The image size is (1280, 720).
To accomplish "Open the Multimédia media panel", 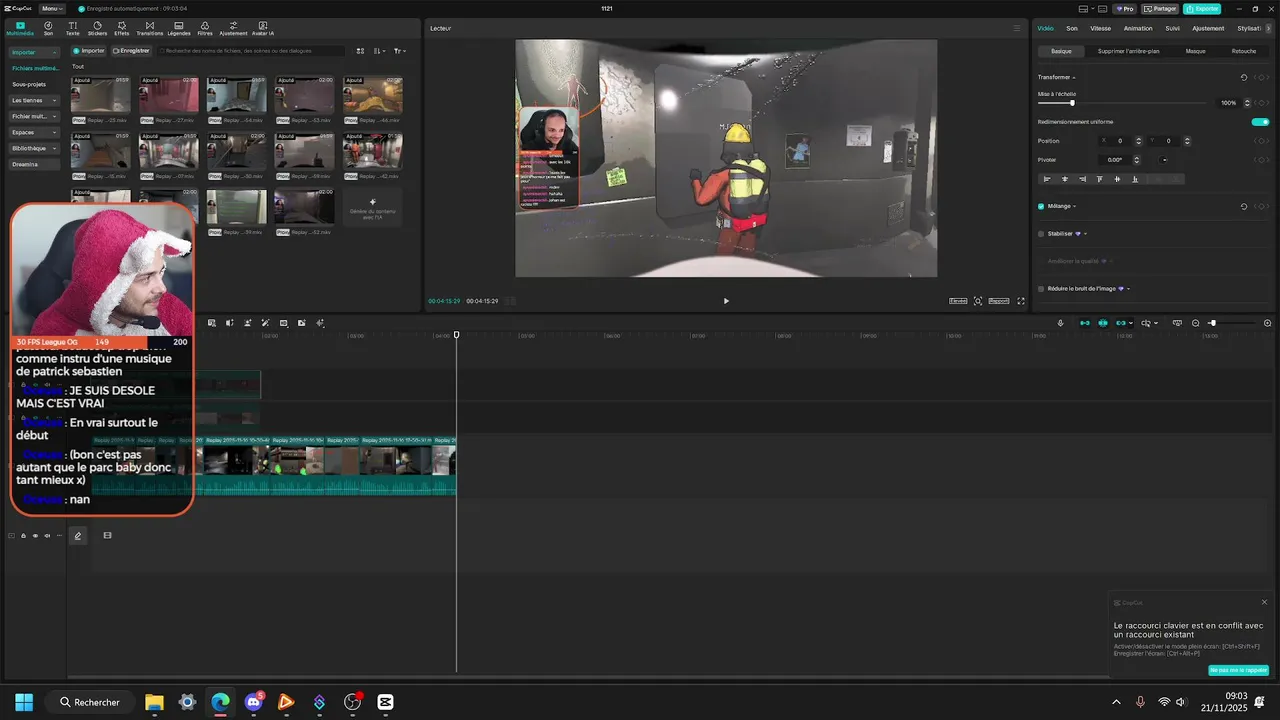I will 20,28.
